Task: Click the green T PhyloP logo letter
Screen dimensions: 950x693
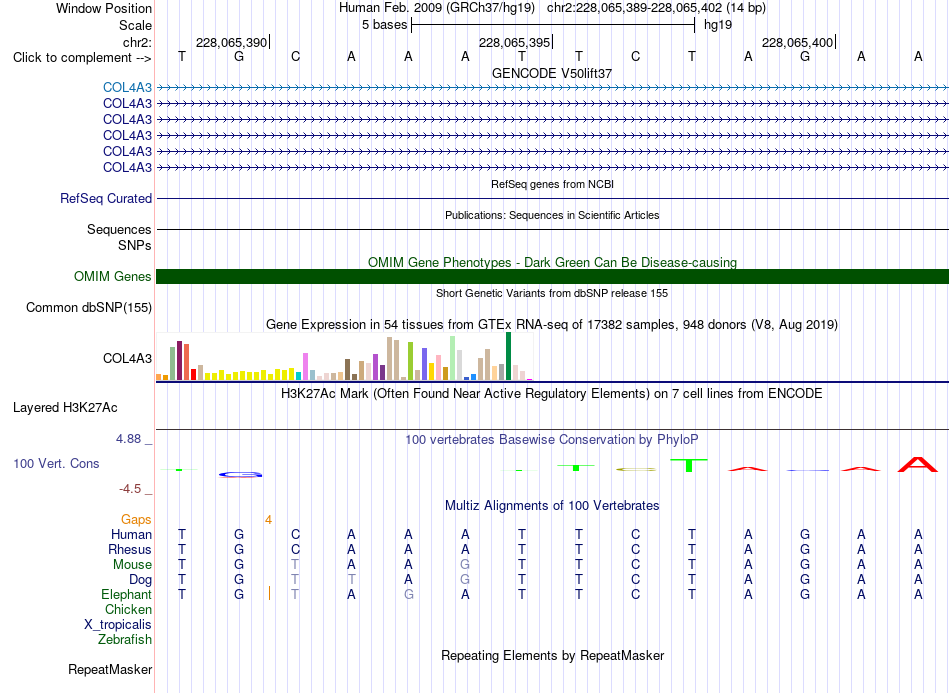Action: [689, 465]
